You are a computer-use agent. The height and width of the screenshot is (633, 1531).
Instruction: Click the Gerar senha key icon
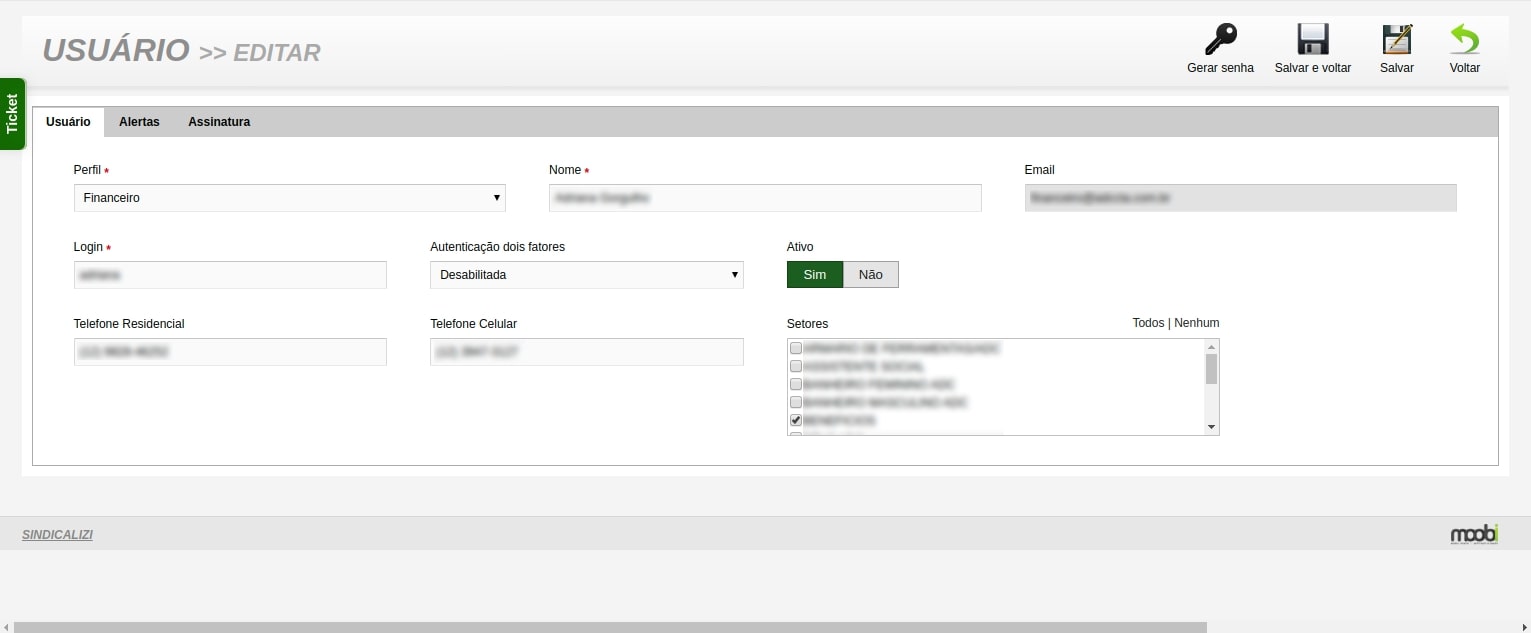click(1219, 40)
